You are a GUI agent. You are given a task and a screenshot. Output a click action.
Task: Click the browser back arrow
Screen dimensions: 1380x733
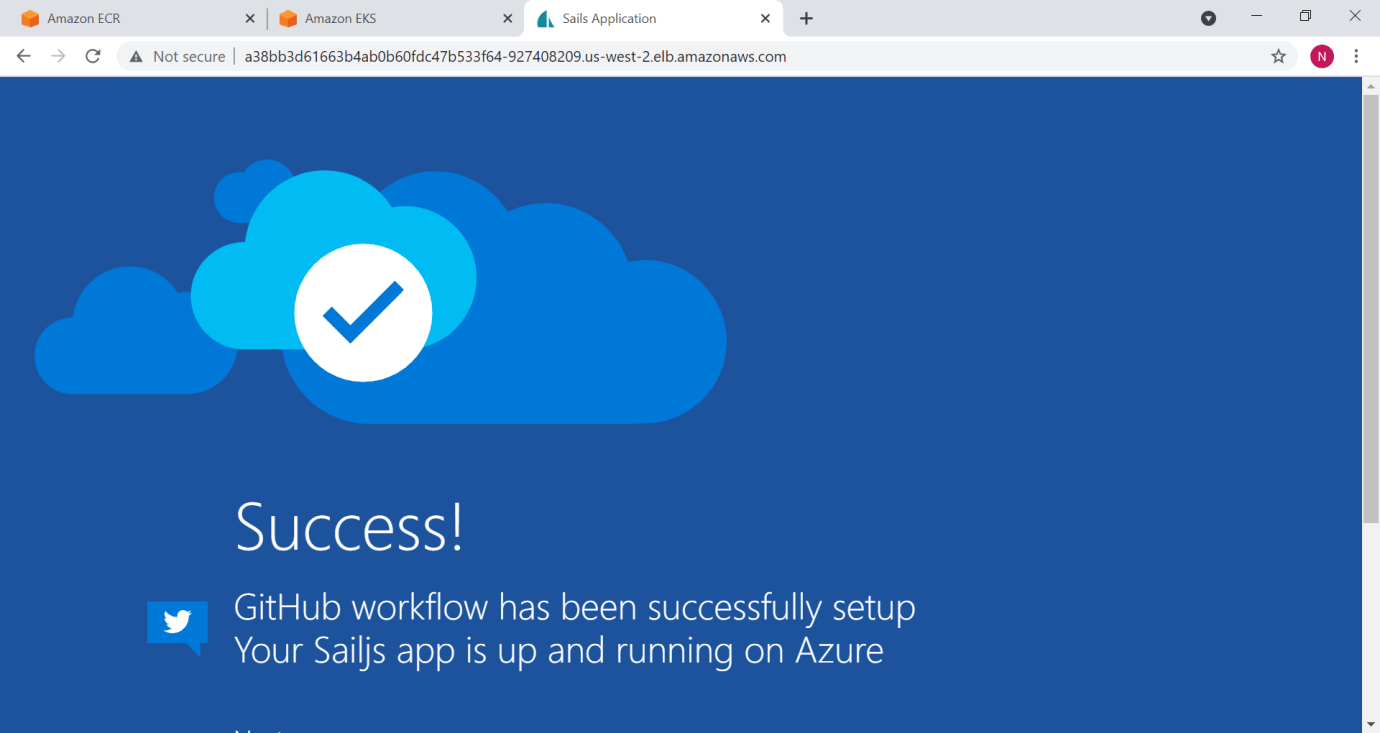(24, 57)
